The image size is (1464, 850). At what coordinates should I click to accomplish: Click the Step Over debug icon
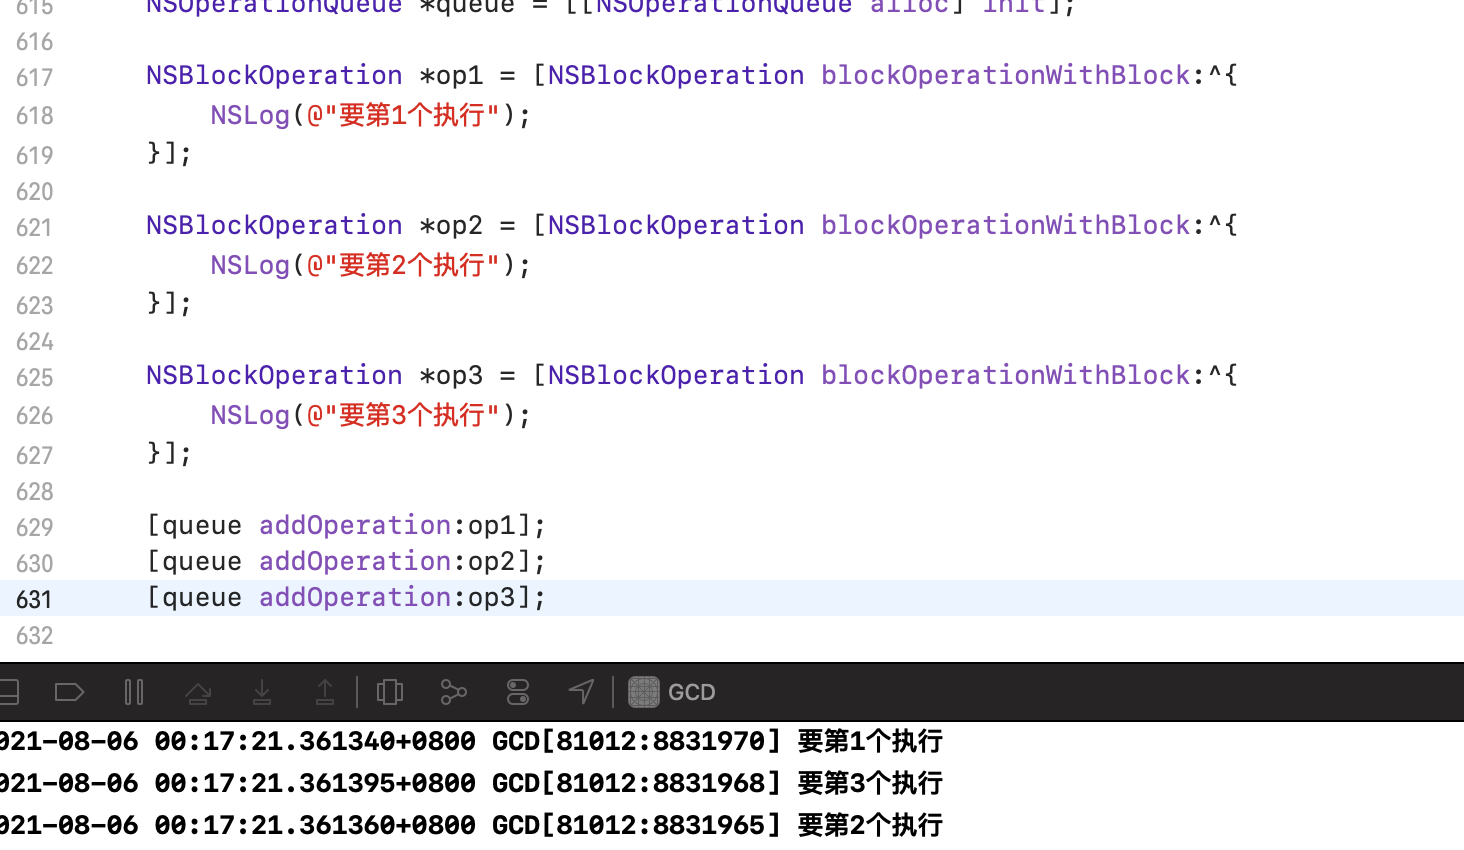[x=198, y=692]
